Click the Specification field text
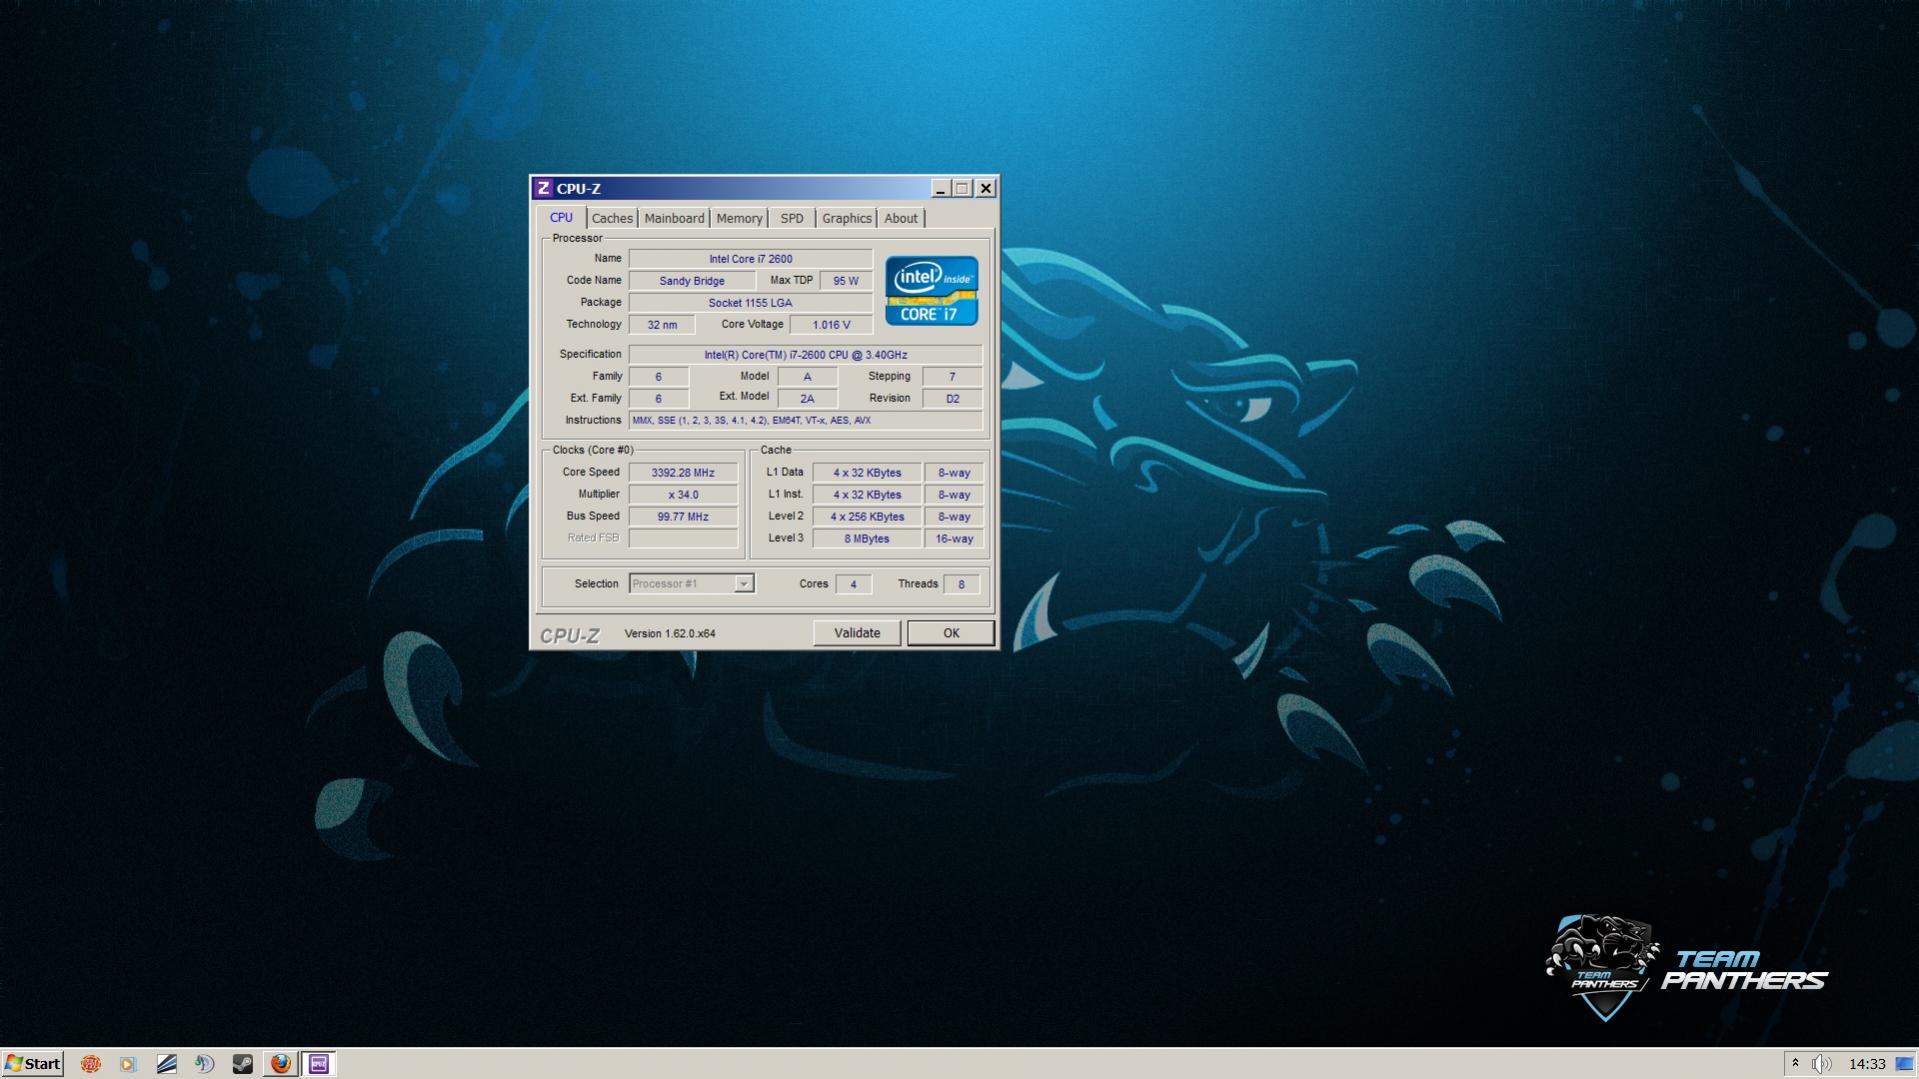 [806, 355]
